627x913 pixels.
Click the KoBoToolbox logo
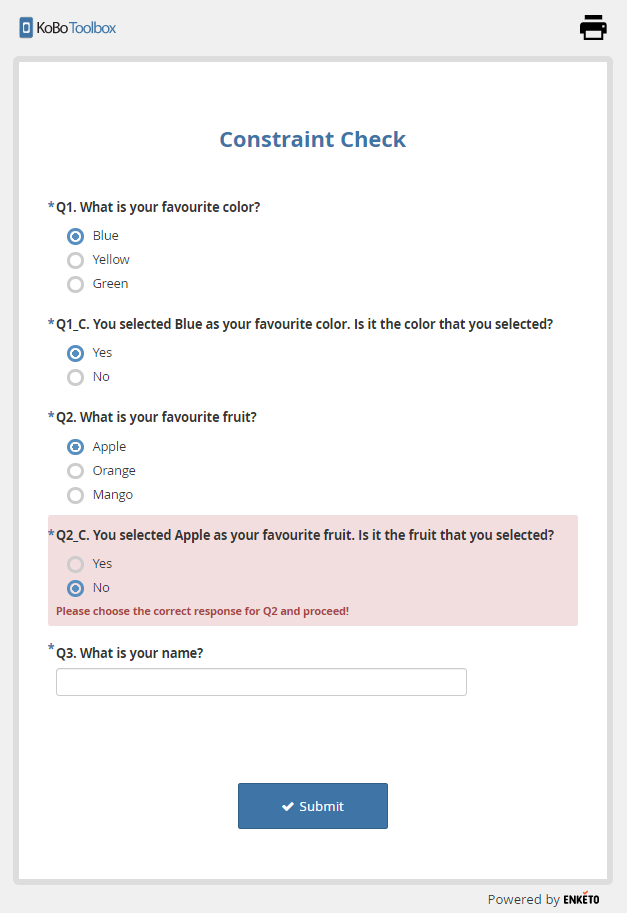(68, 28)
